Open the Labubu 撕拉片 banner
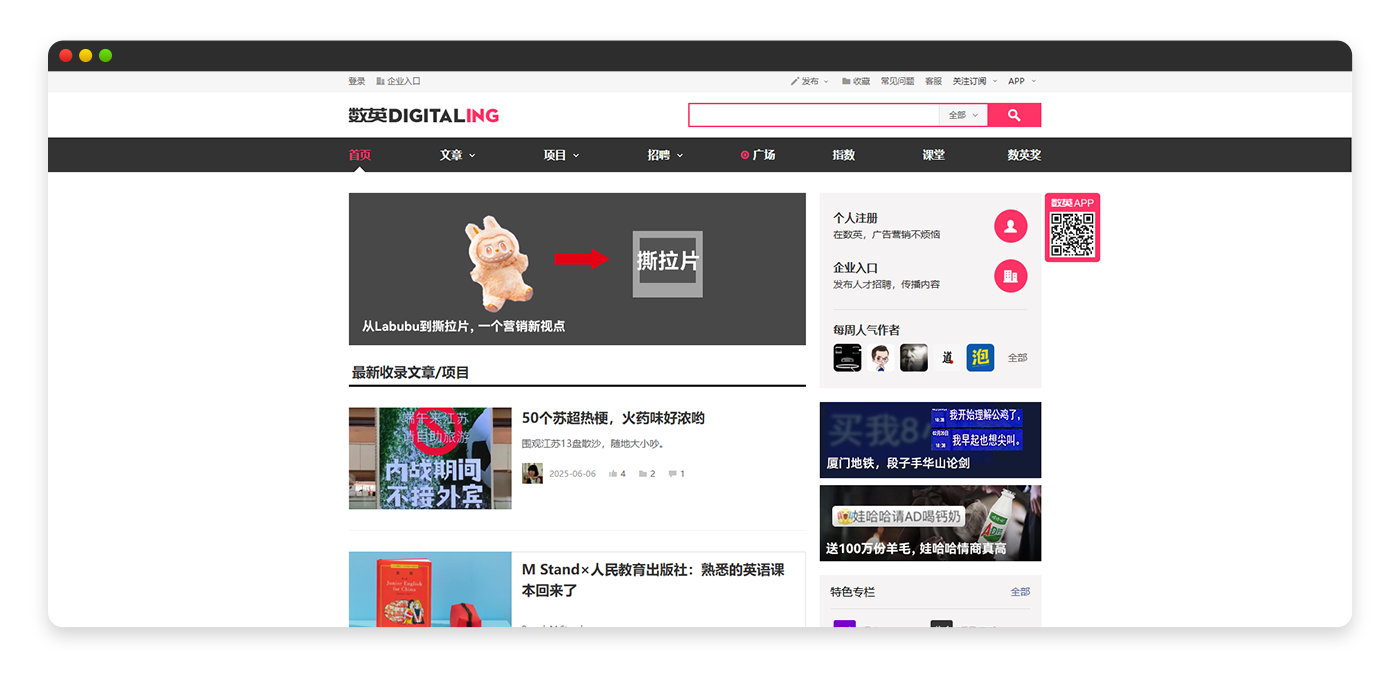This screenshot has width=1400, height=700. point(577,269)
